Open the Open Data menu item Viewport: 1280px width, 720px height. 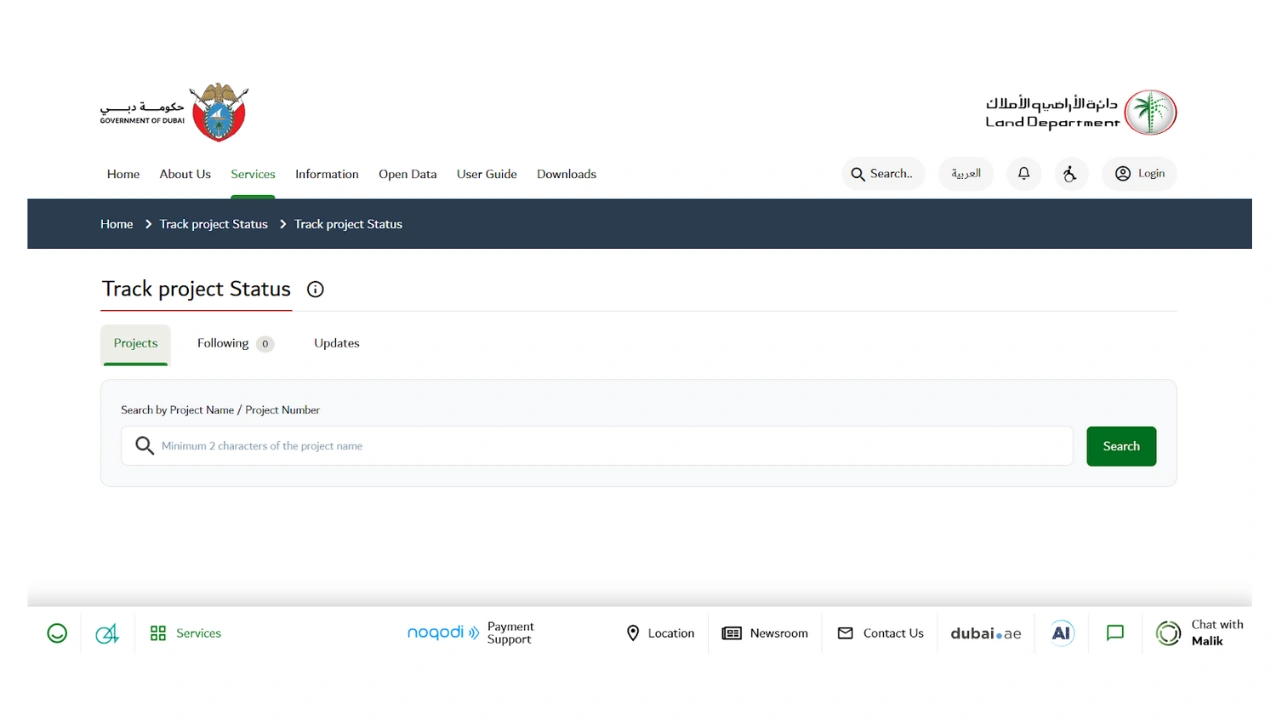[407, 173]
